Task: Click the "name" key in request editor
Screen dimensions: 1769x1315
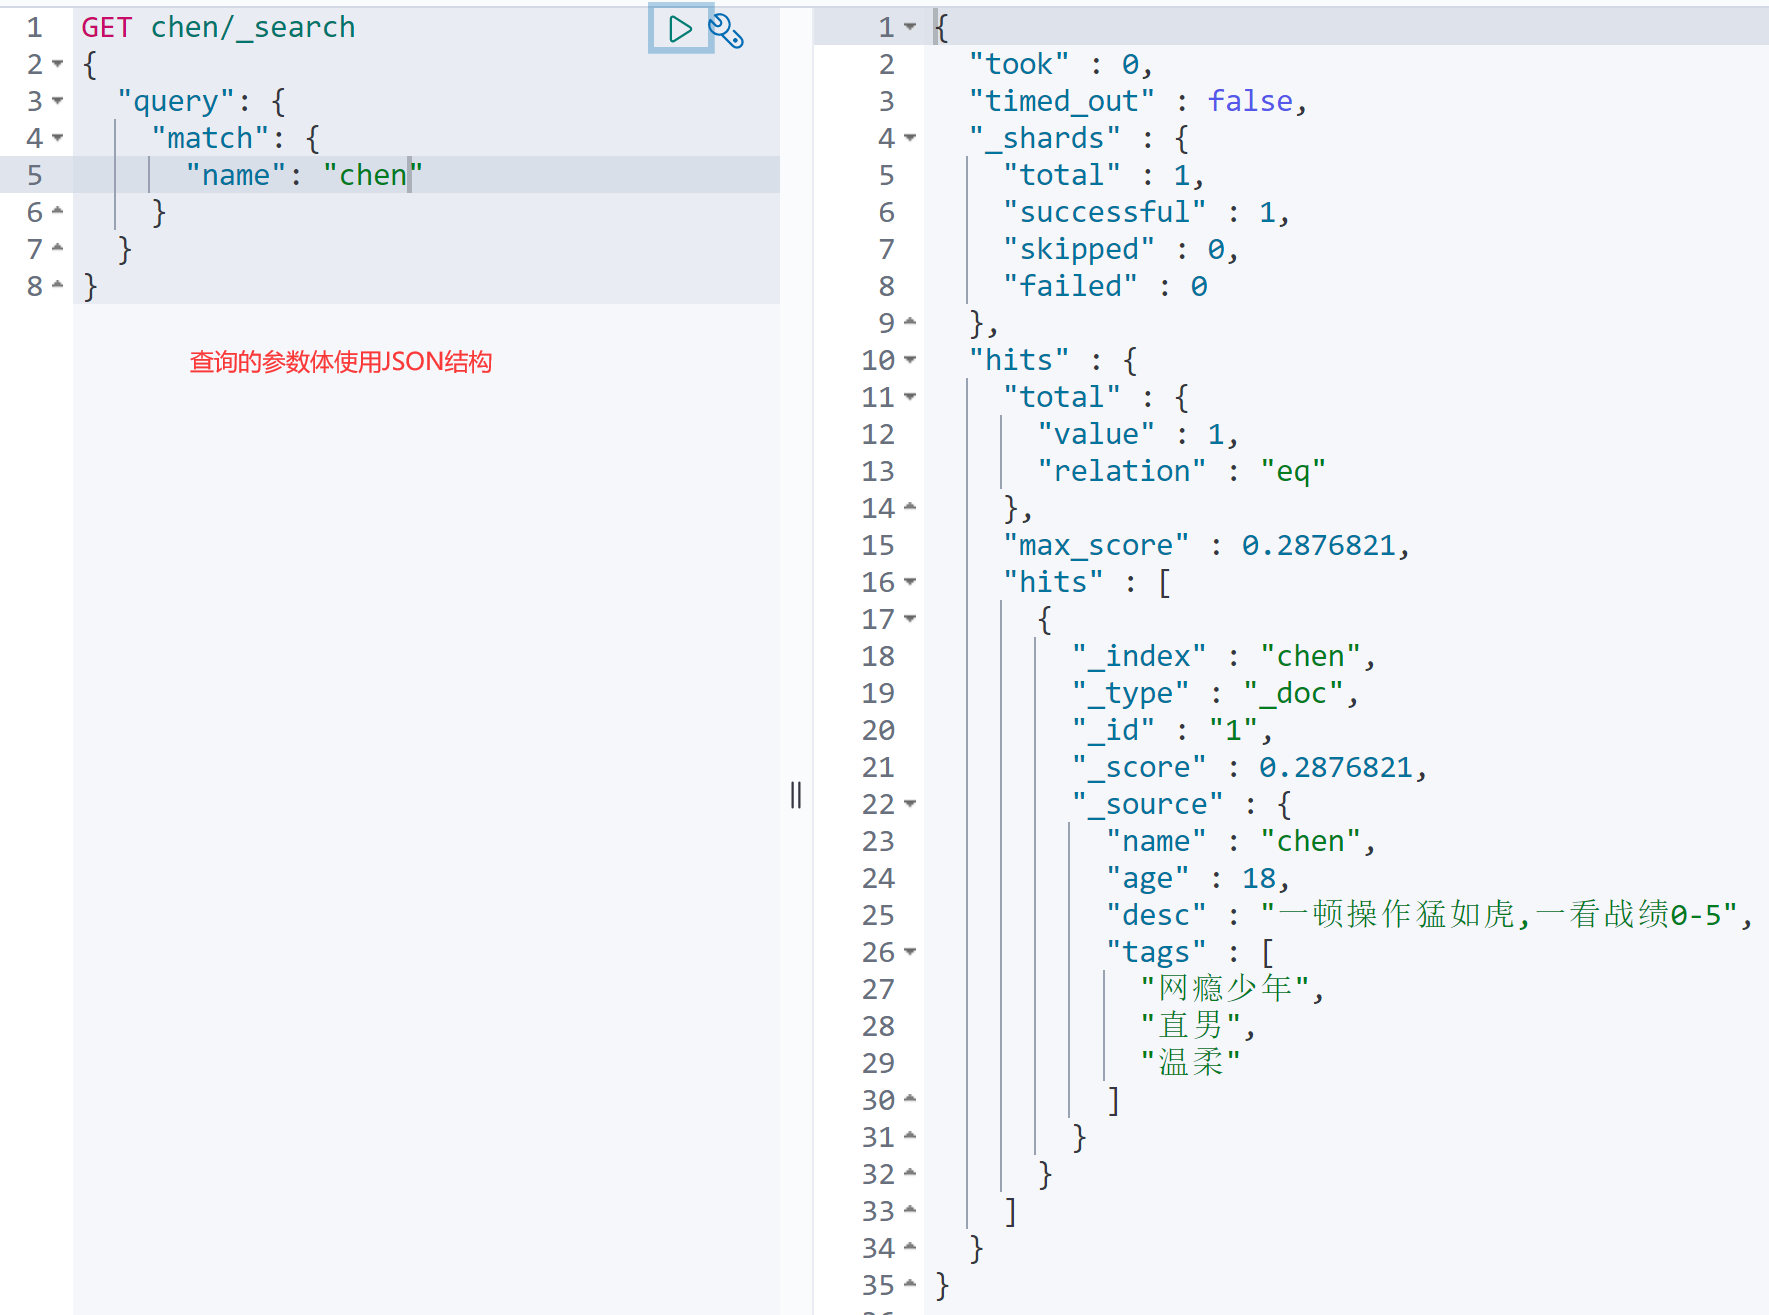Action: [236, 175]
